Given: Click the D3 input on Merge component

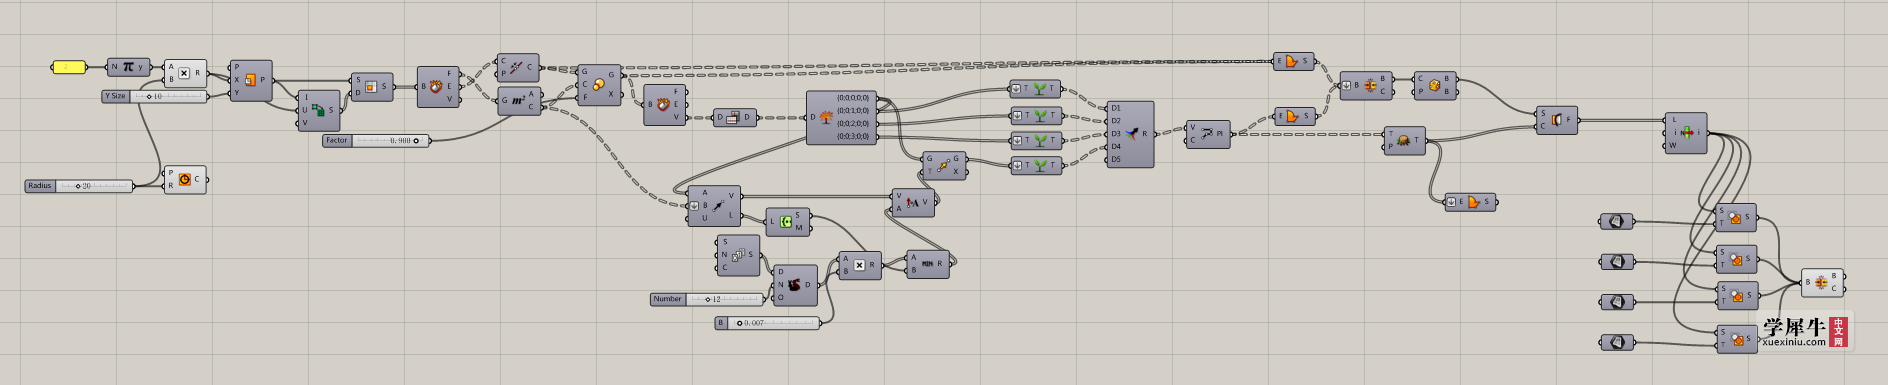Looking at the screenshot, I should pyautogui.click(x=1116, y=134).
